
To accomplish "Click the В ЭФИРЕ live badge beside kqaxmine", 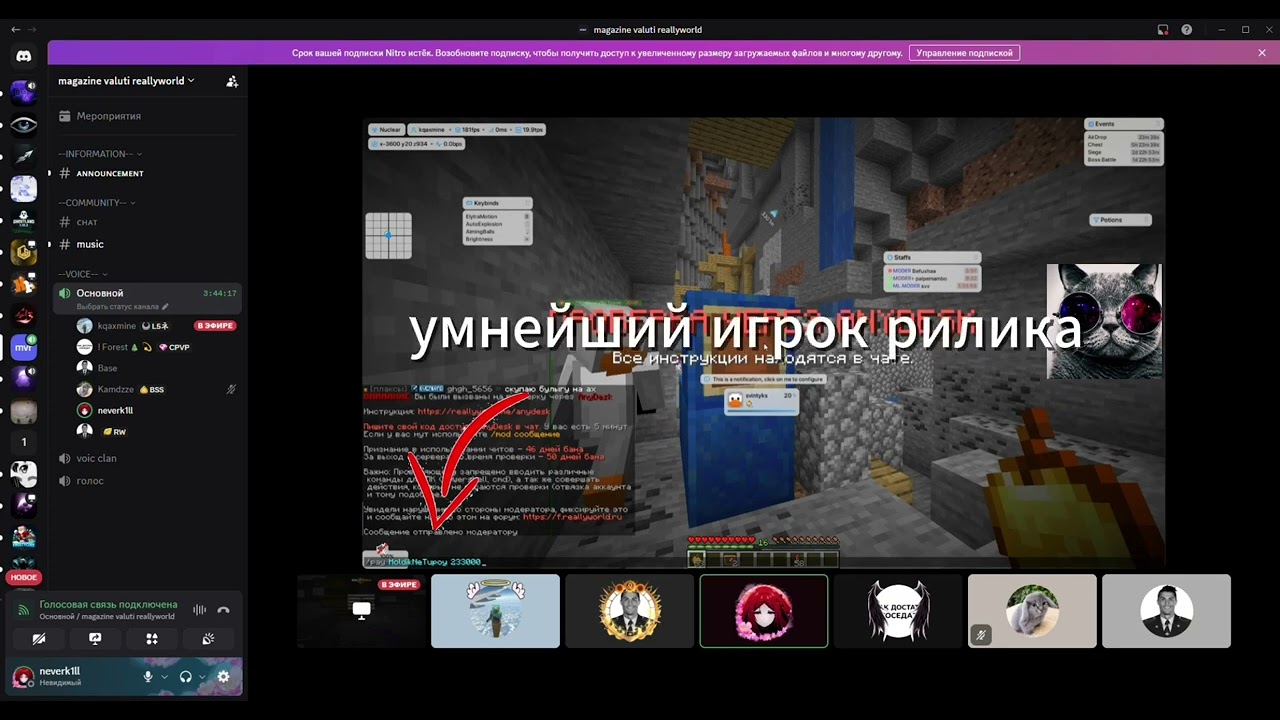I will (x=215, y=326).
